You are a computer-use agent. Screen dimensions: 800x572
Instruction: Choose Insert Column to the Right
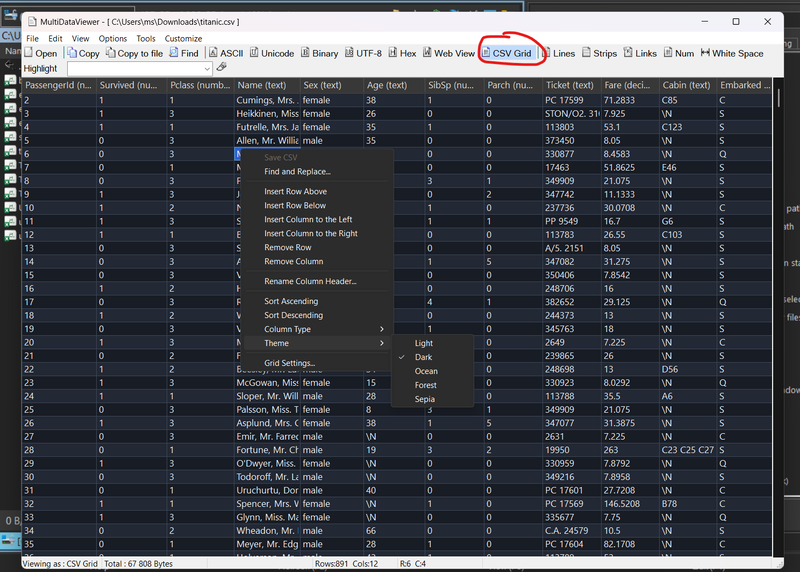click(316, 233)
